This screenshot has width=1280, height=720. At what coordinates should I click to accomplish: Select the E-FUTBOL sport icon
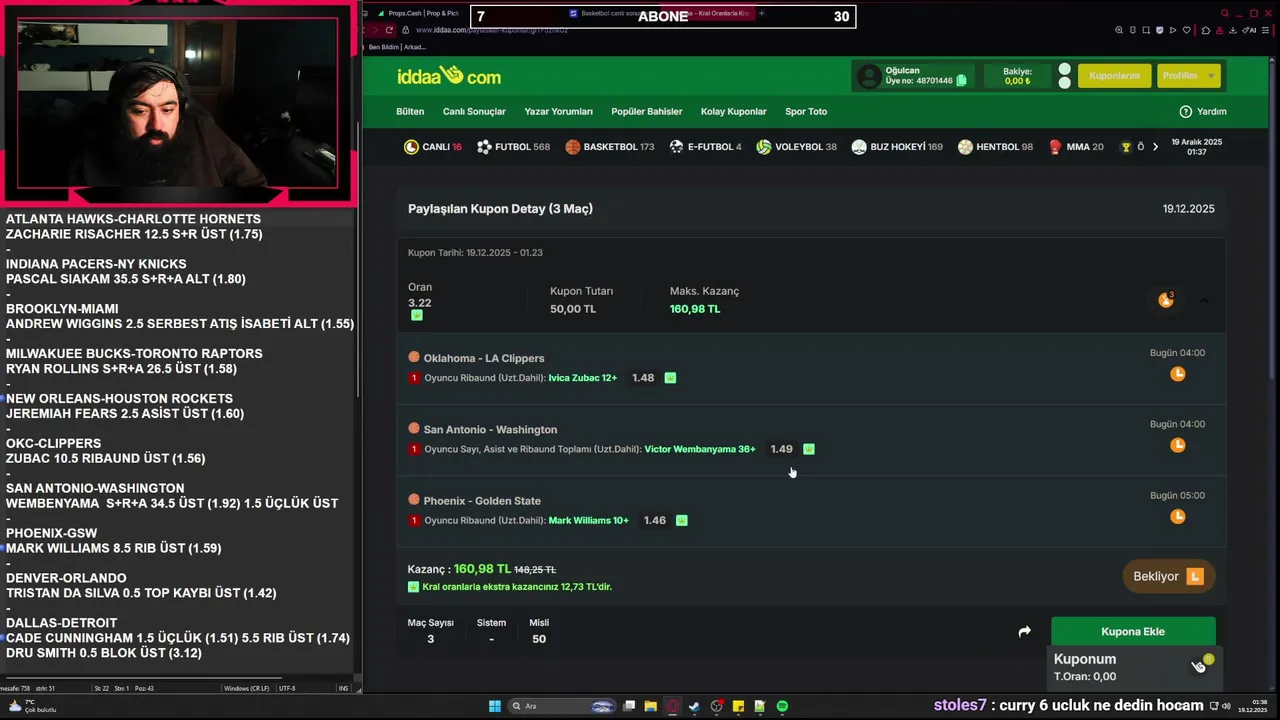677,147
